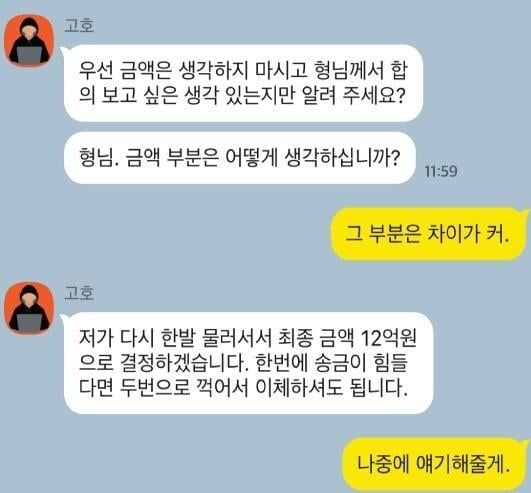
Task: Tap the yellow 나중에 얘기해줄게 bubble
Action: click(434, 464)
